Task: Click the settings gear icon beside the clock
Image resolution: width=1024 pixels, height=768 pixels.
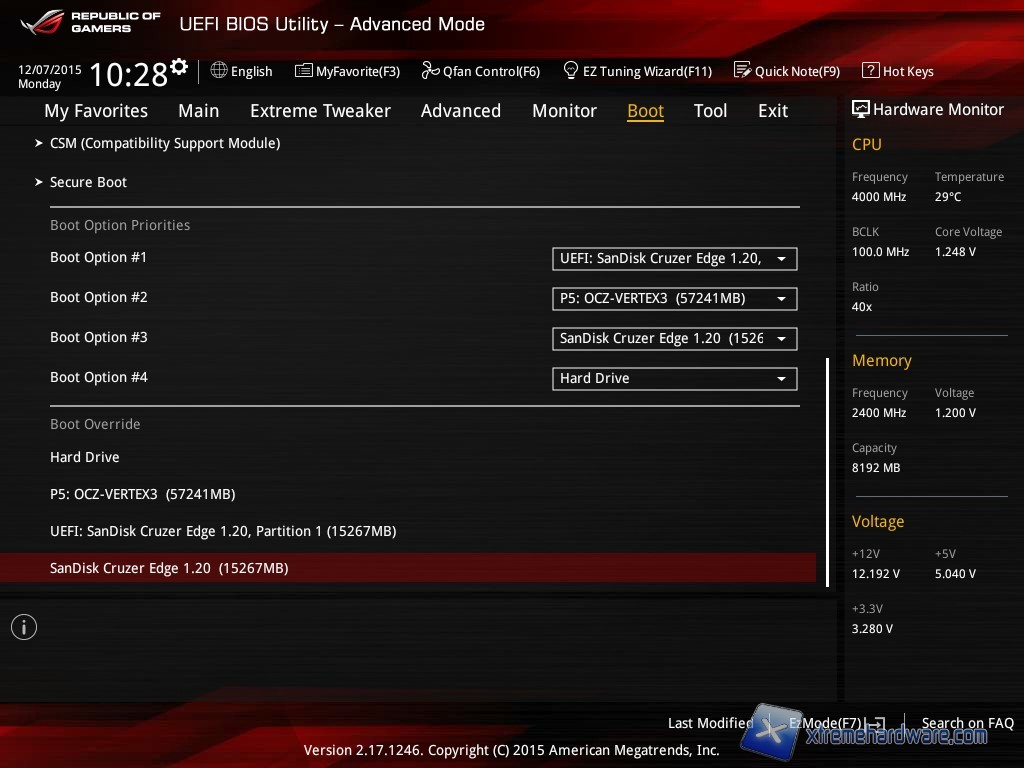Action: (x=179, y=67)
